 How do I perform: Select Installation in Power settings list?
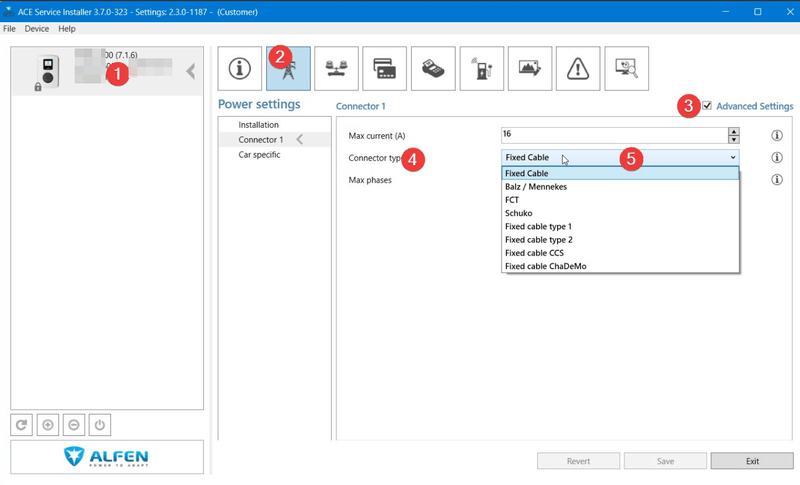[258, 124]
